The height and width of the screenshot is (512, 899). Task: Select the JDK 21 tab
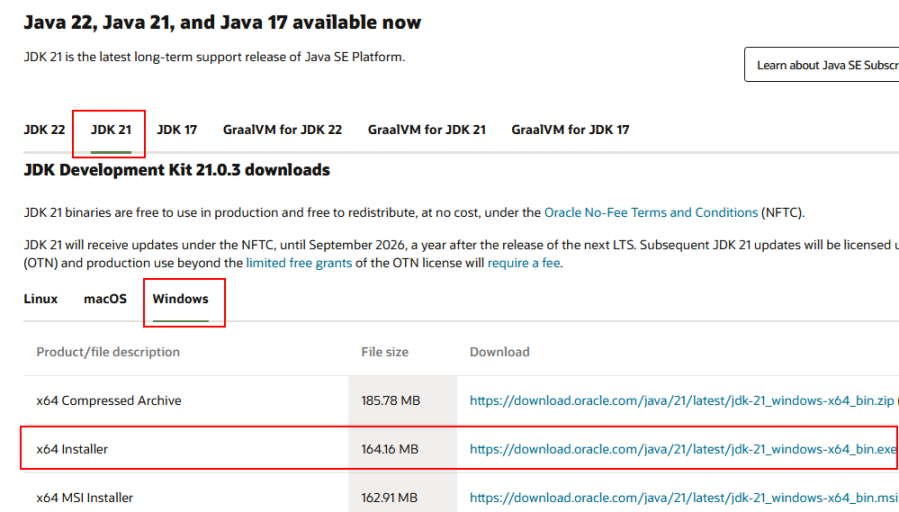point(110,130)
